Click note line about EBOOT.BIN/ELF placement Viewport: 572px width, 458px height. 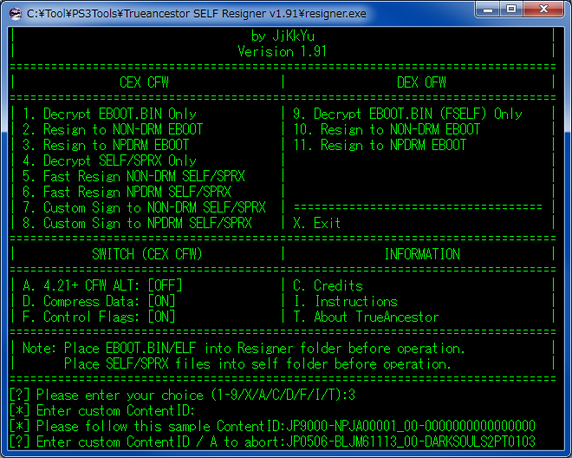click(x=244, y=349)
